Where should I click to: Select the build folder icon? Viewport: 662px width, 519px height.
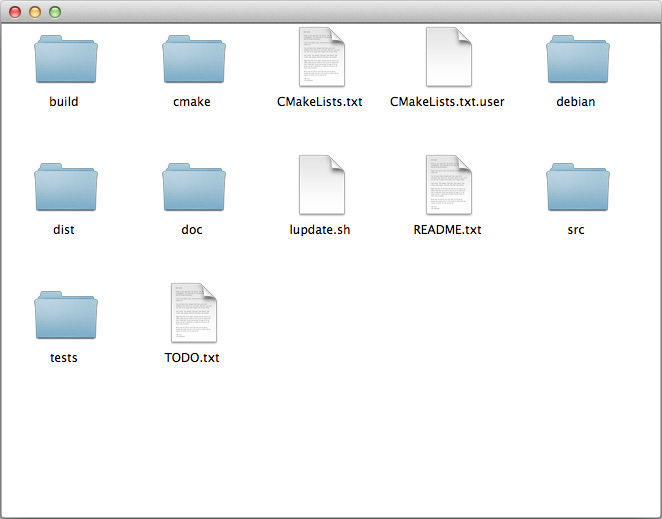[66, 59]
